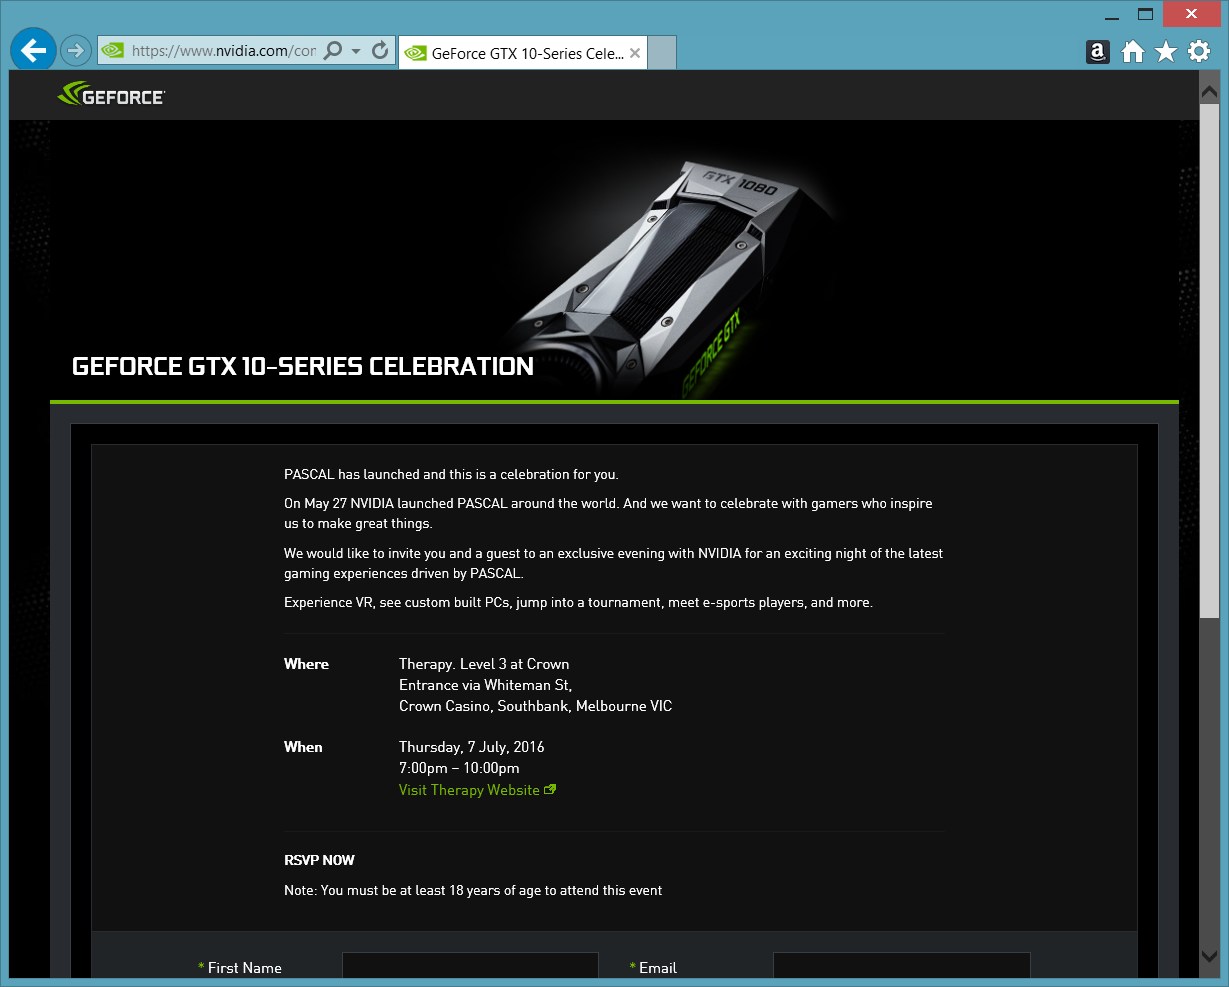Click the GeForce logo in header
The height and width of the screenshot is (987, 1229).
click(112, 95)
